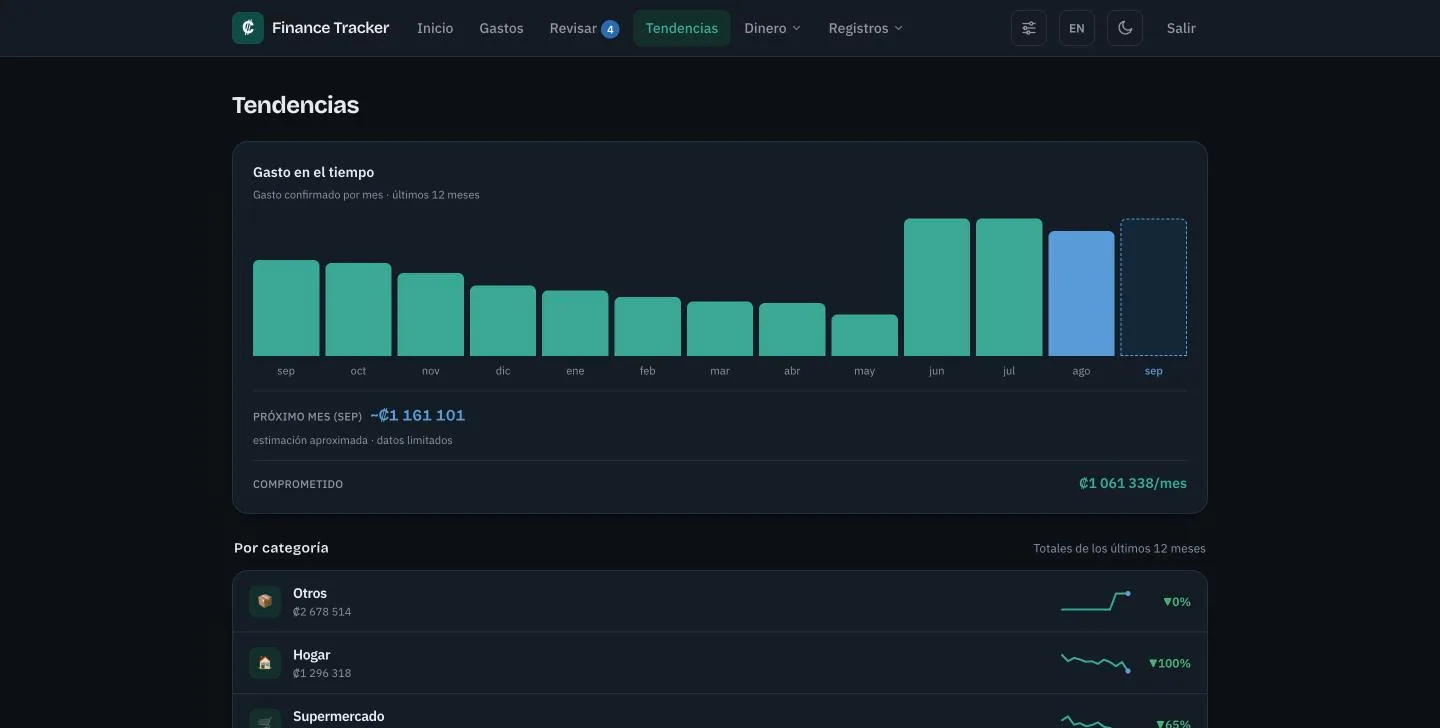Select the nov spending bar
The height and width of the screenshot is (728, 1440).
click(x=431, y=314)
